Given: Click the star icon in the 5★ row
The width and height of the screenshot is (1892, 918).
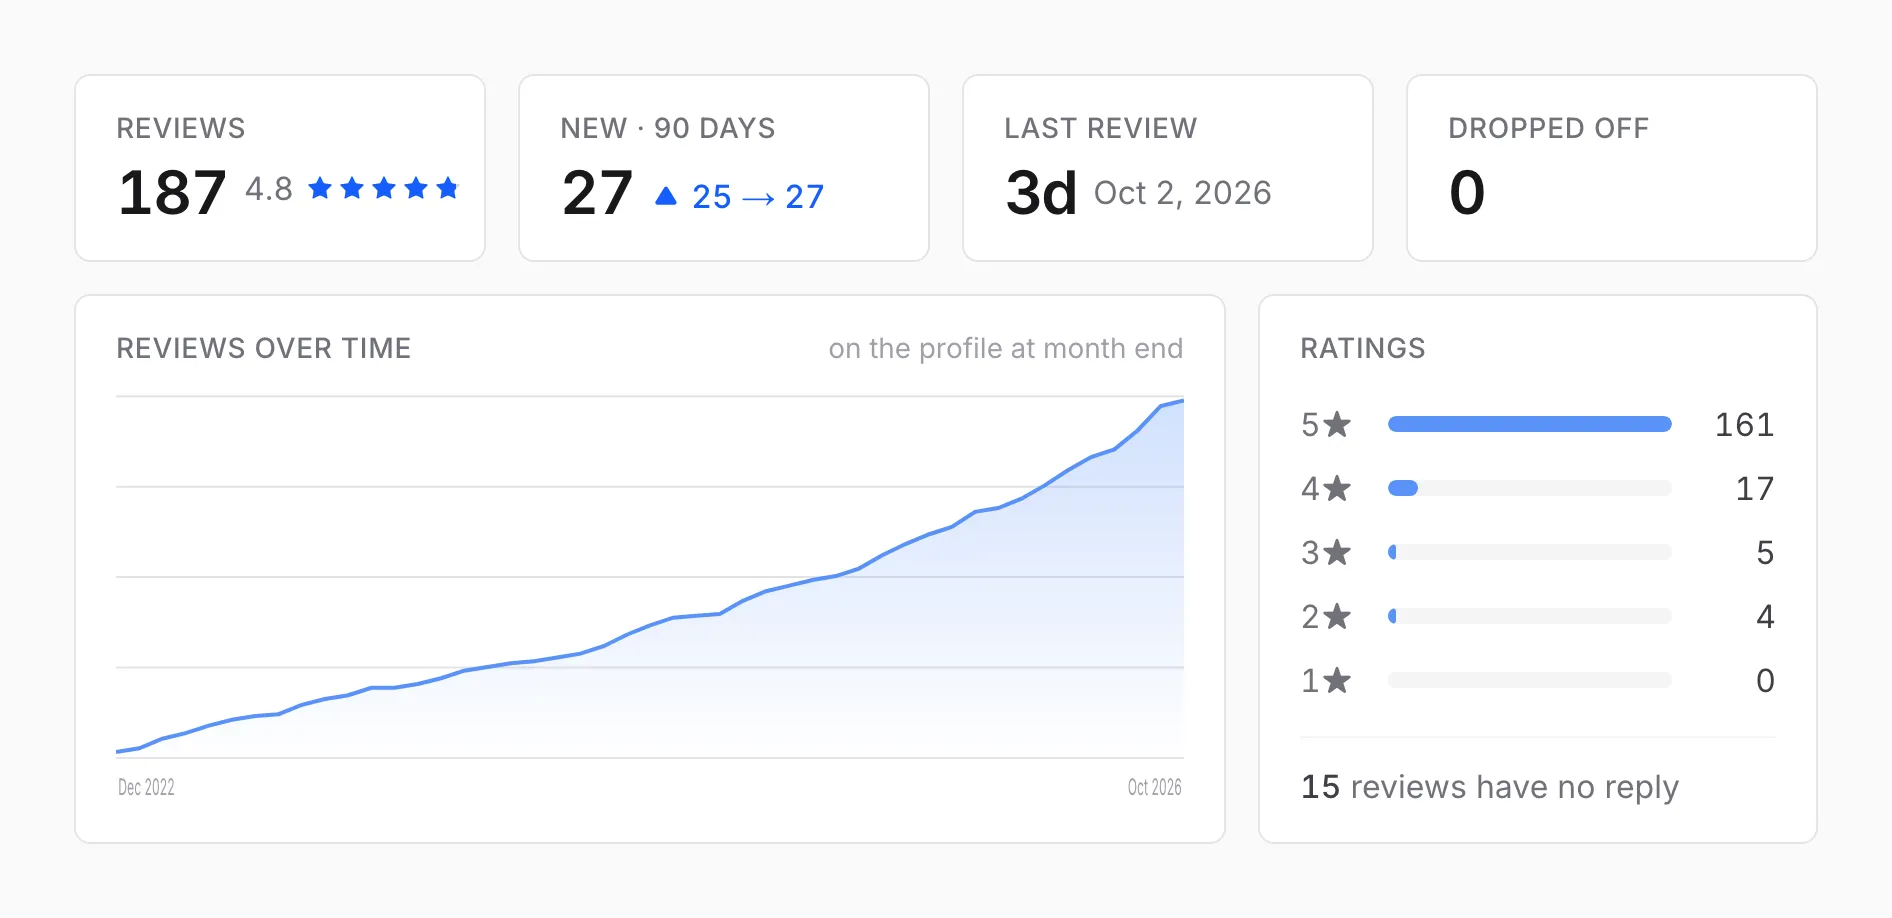Looking at the screenshot, I should (1337, 425).
